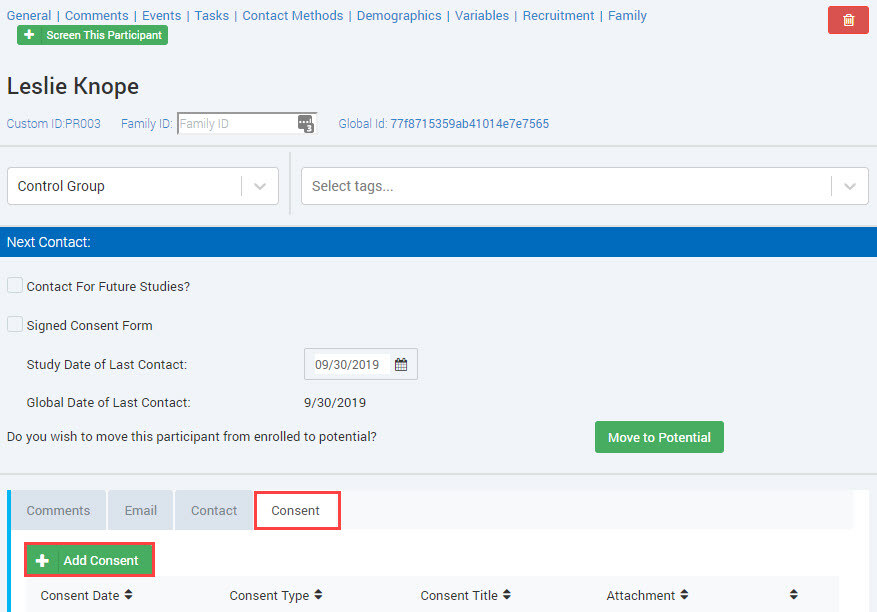Click into the Family ID field

point(235,124)
